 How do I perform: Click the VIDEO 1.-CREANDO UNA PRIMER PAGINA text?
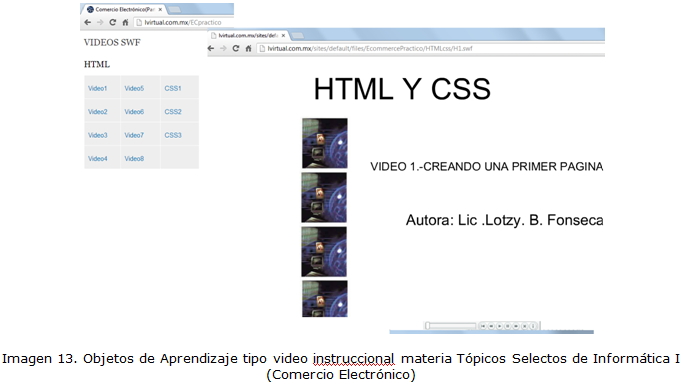[x=486, y=167]
